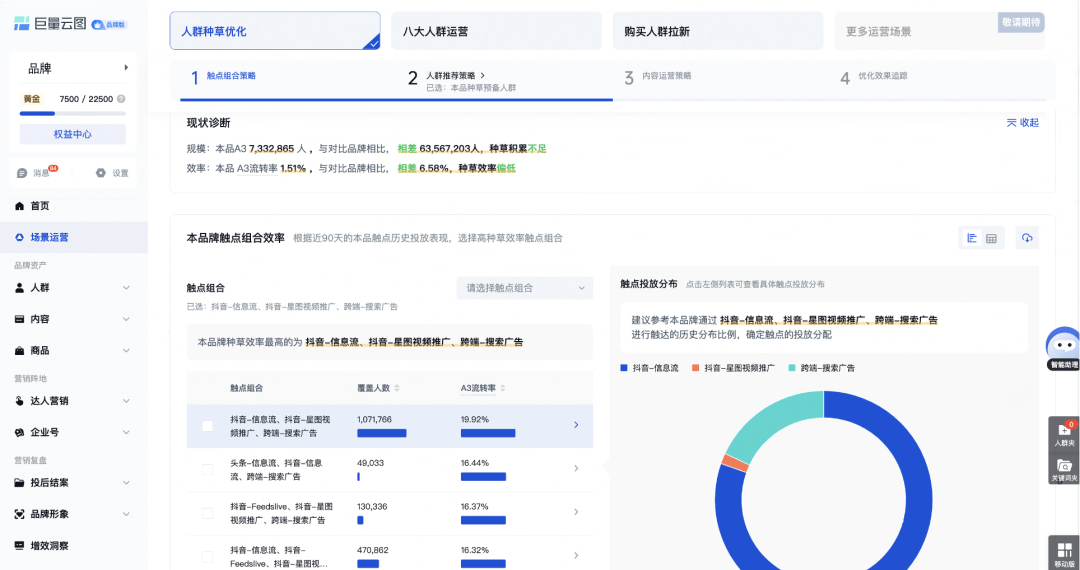Click the 企业号 sidebar icon
This screenshot has height=570, width=1080.
click(19, 432)
